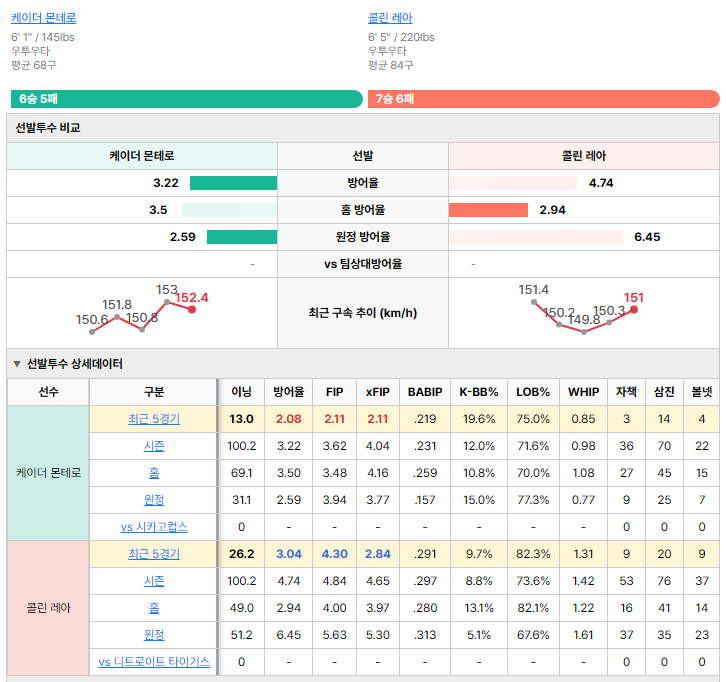Image resolution: width=726 pixels, height=682 pixels.
Task: Click the 26.2 innings cell
Action: tap(241, 554)
